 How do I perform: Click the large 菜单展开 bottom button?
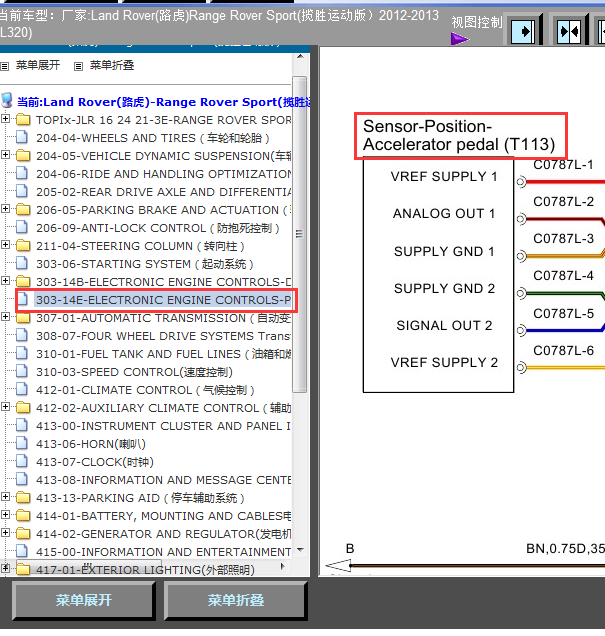[84, 600]
